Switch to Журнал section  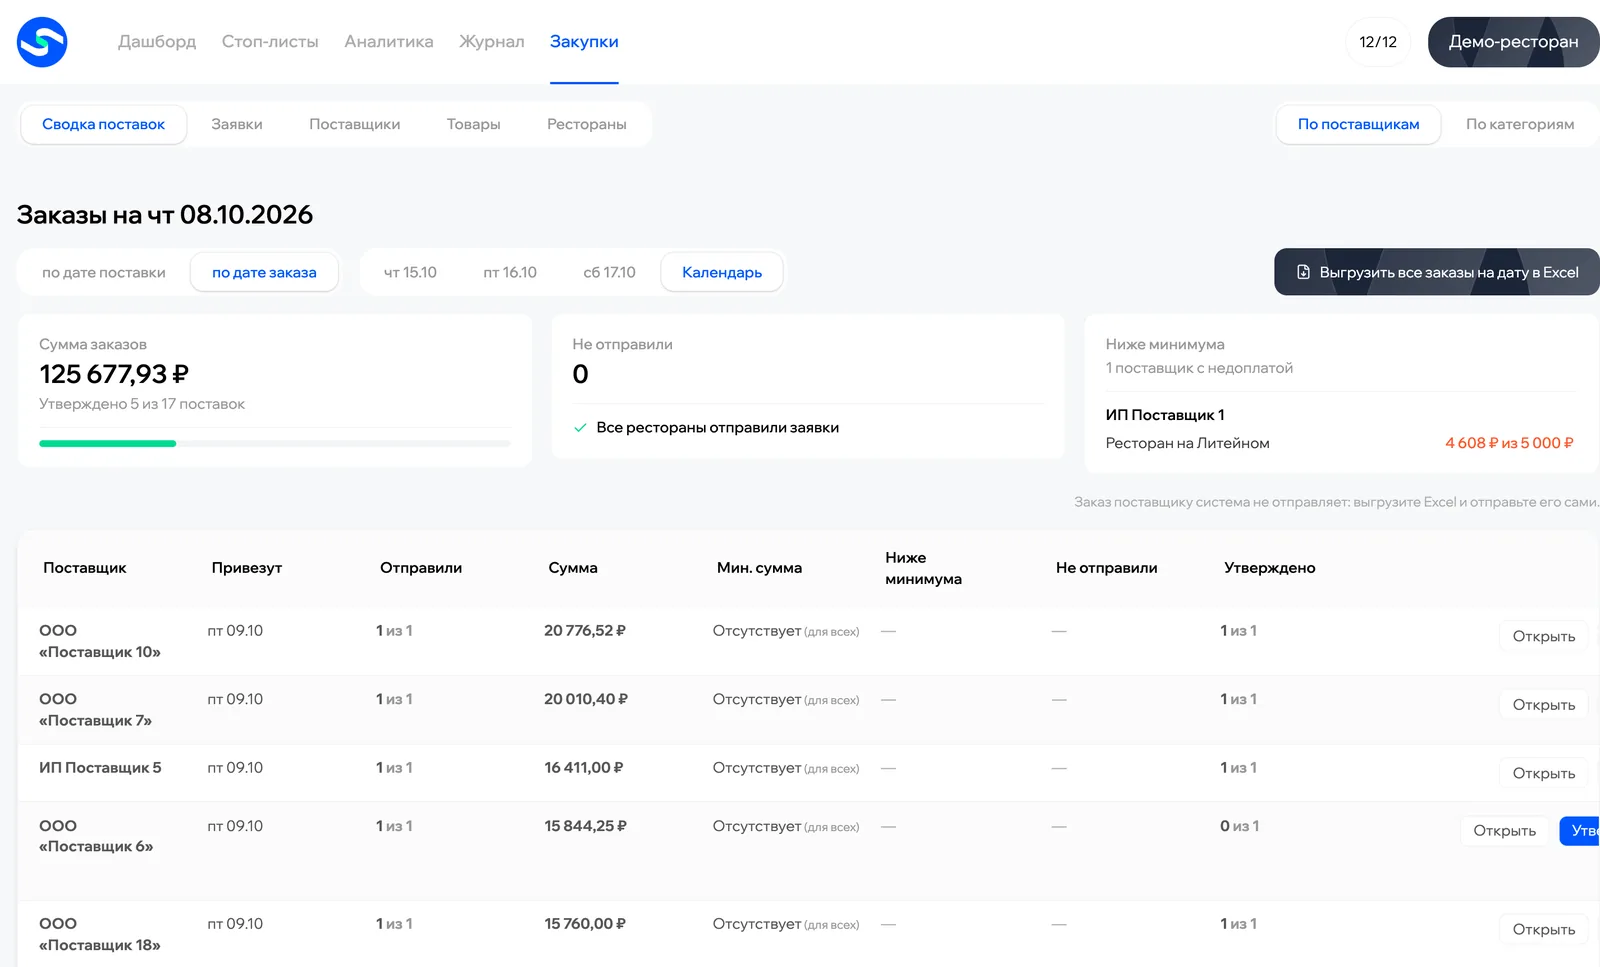click(492, 42)
